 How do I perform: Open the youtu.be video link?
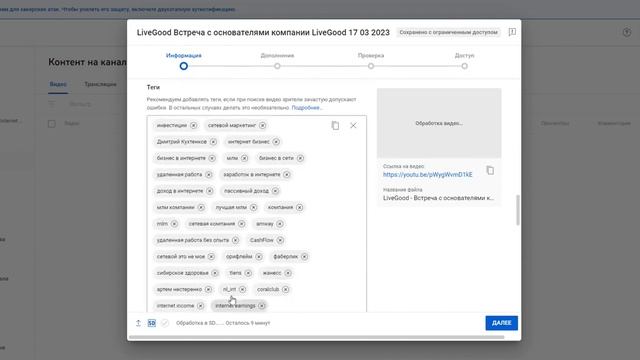pos(427,175)
